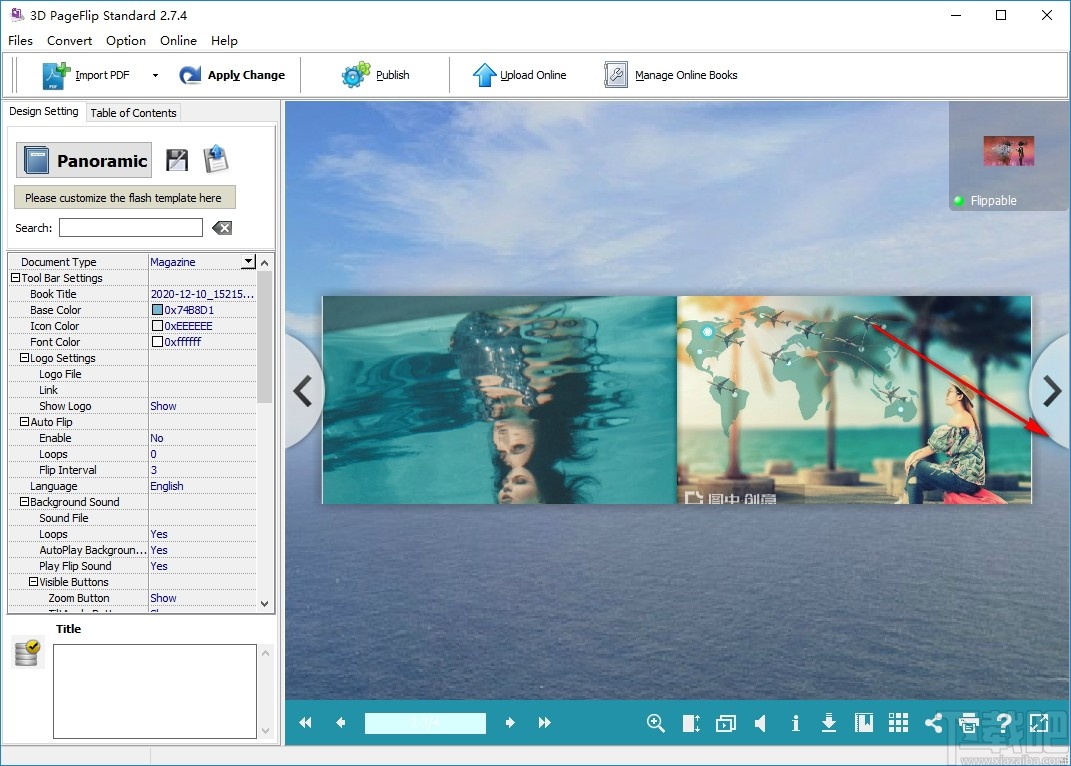Image resolution: width=1071 pixels, height=766 pixels.
Task: Click the Base Color swatch
Action: click(x=157, y=310)
